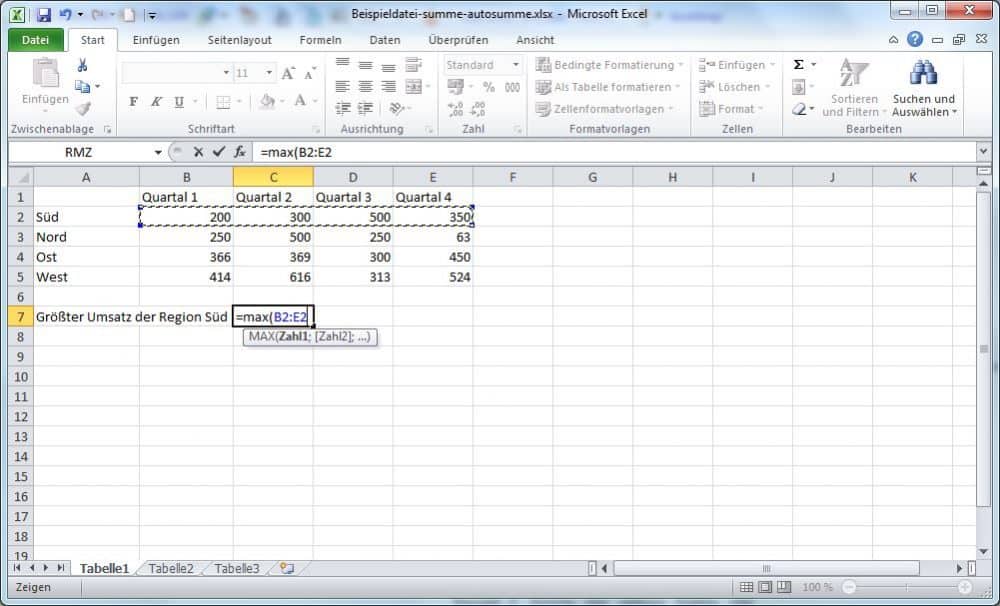
Task: Switch to the Seitenlayout ribbon tab
Action: tap(240, 40)
